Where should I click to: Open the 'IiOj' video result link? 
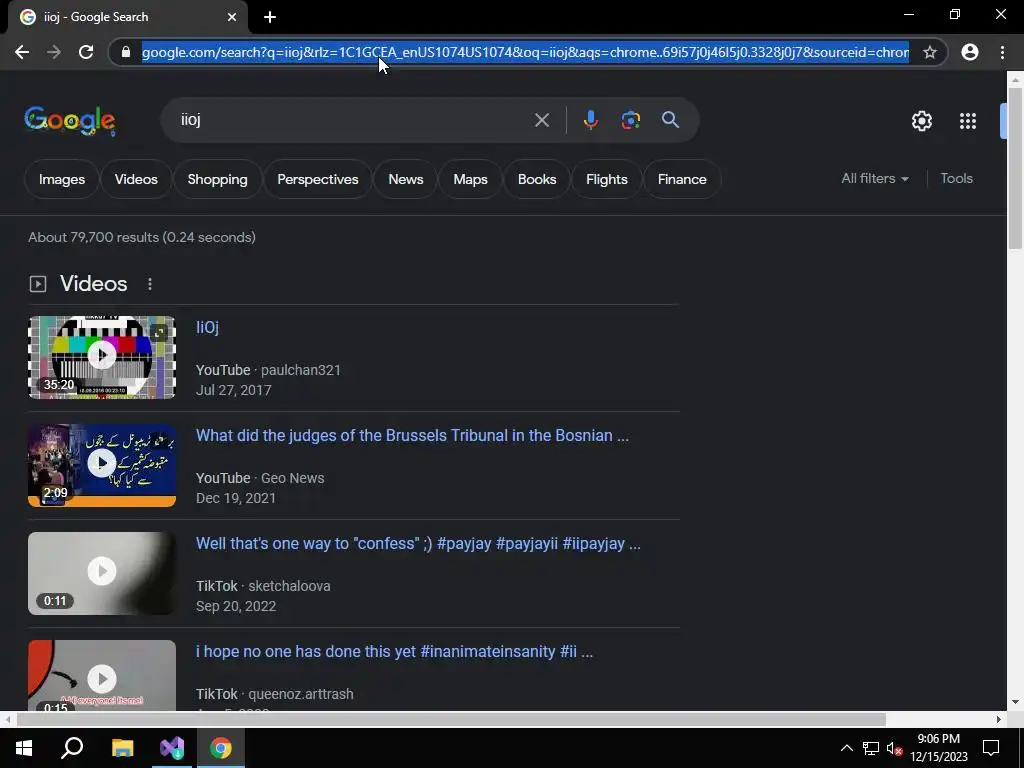tap(207, 327)
